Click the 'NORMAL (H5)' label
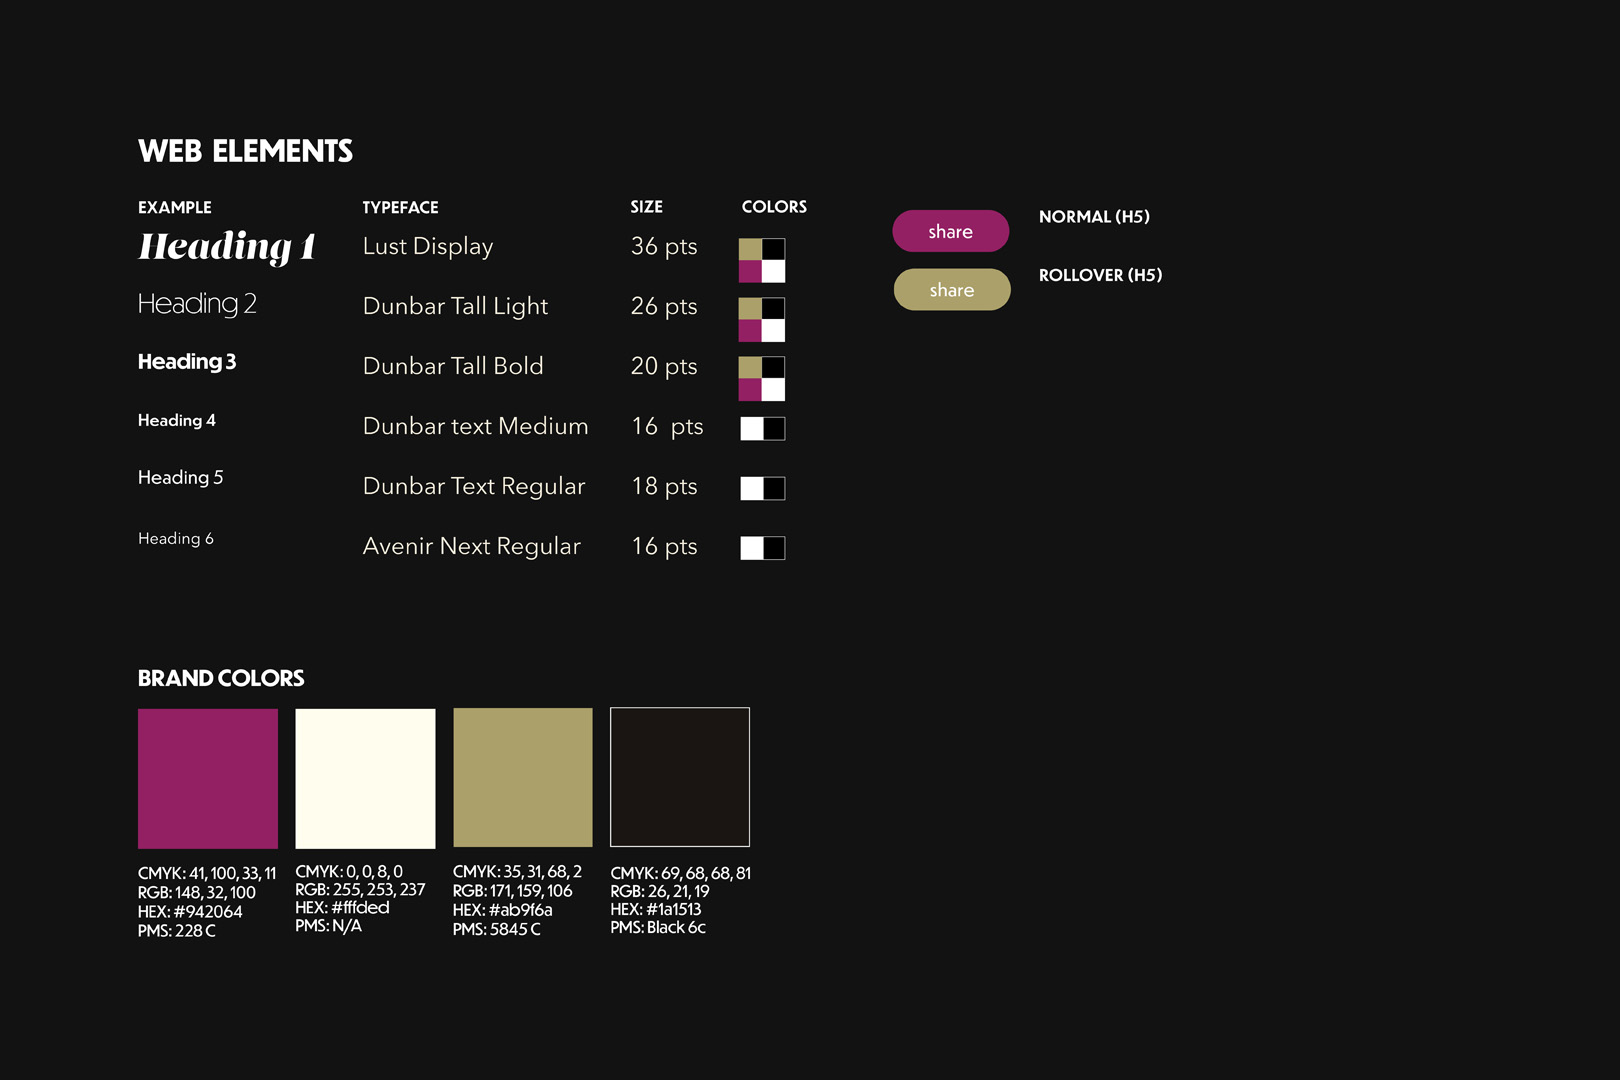This screenshot has height=1080, width=1620. (x=1094, y=217)
